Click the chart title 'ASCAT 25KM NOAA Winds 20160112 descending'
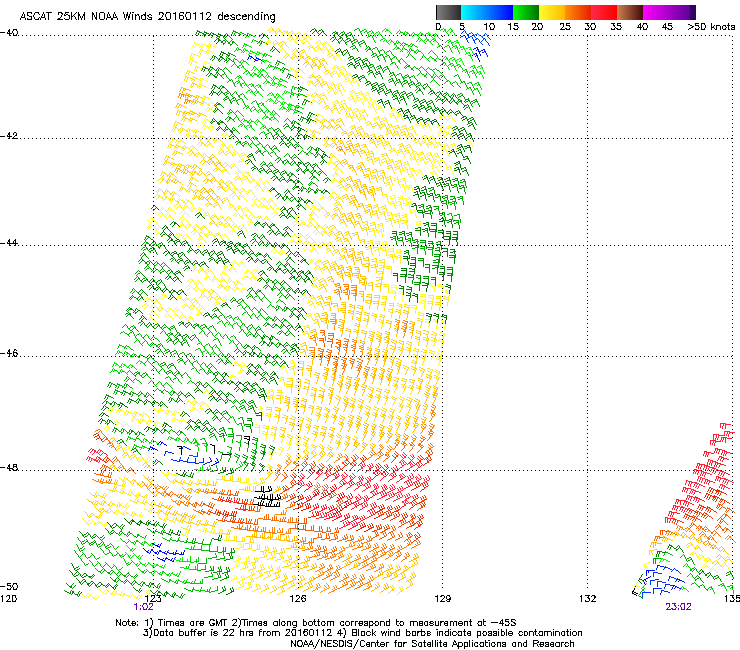The height and width of the screenshot is (650, 740). [147, 16]
